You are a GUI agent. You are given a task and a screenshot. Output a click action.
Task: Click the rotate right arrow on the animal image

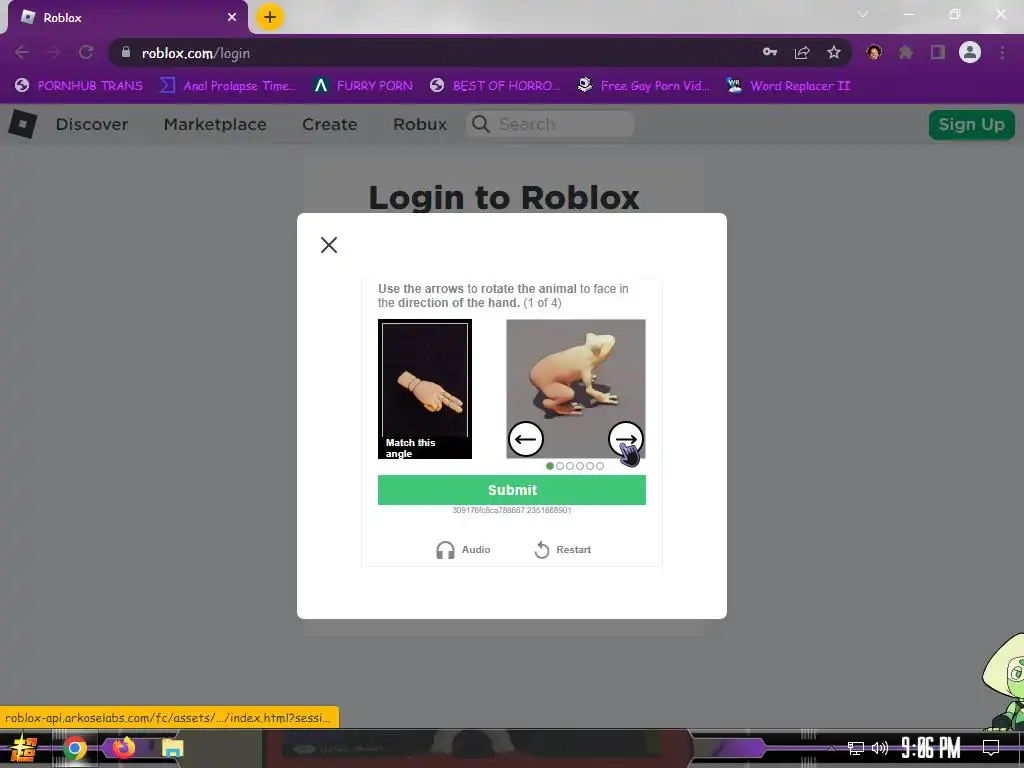626,439
